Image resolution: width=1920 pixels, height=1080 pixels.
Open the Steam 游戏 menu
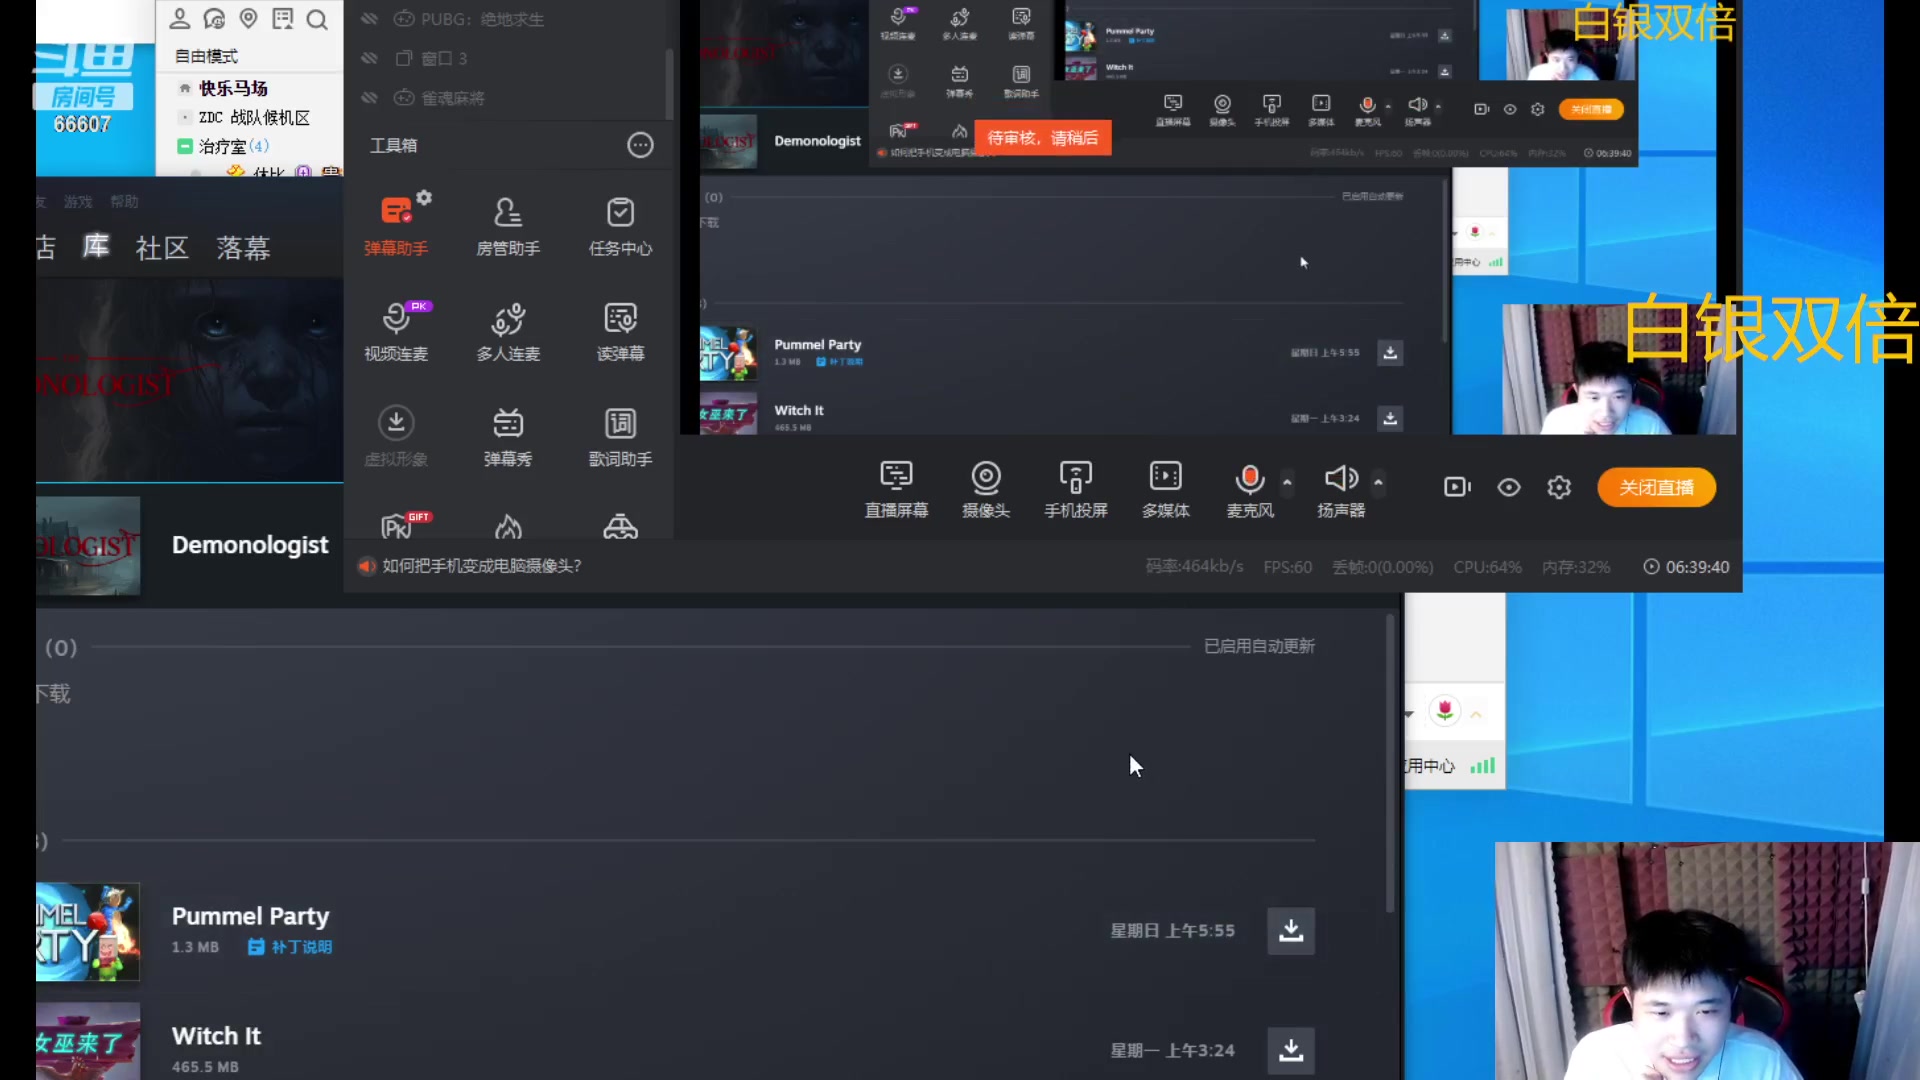[x=78, y=202]
